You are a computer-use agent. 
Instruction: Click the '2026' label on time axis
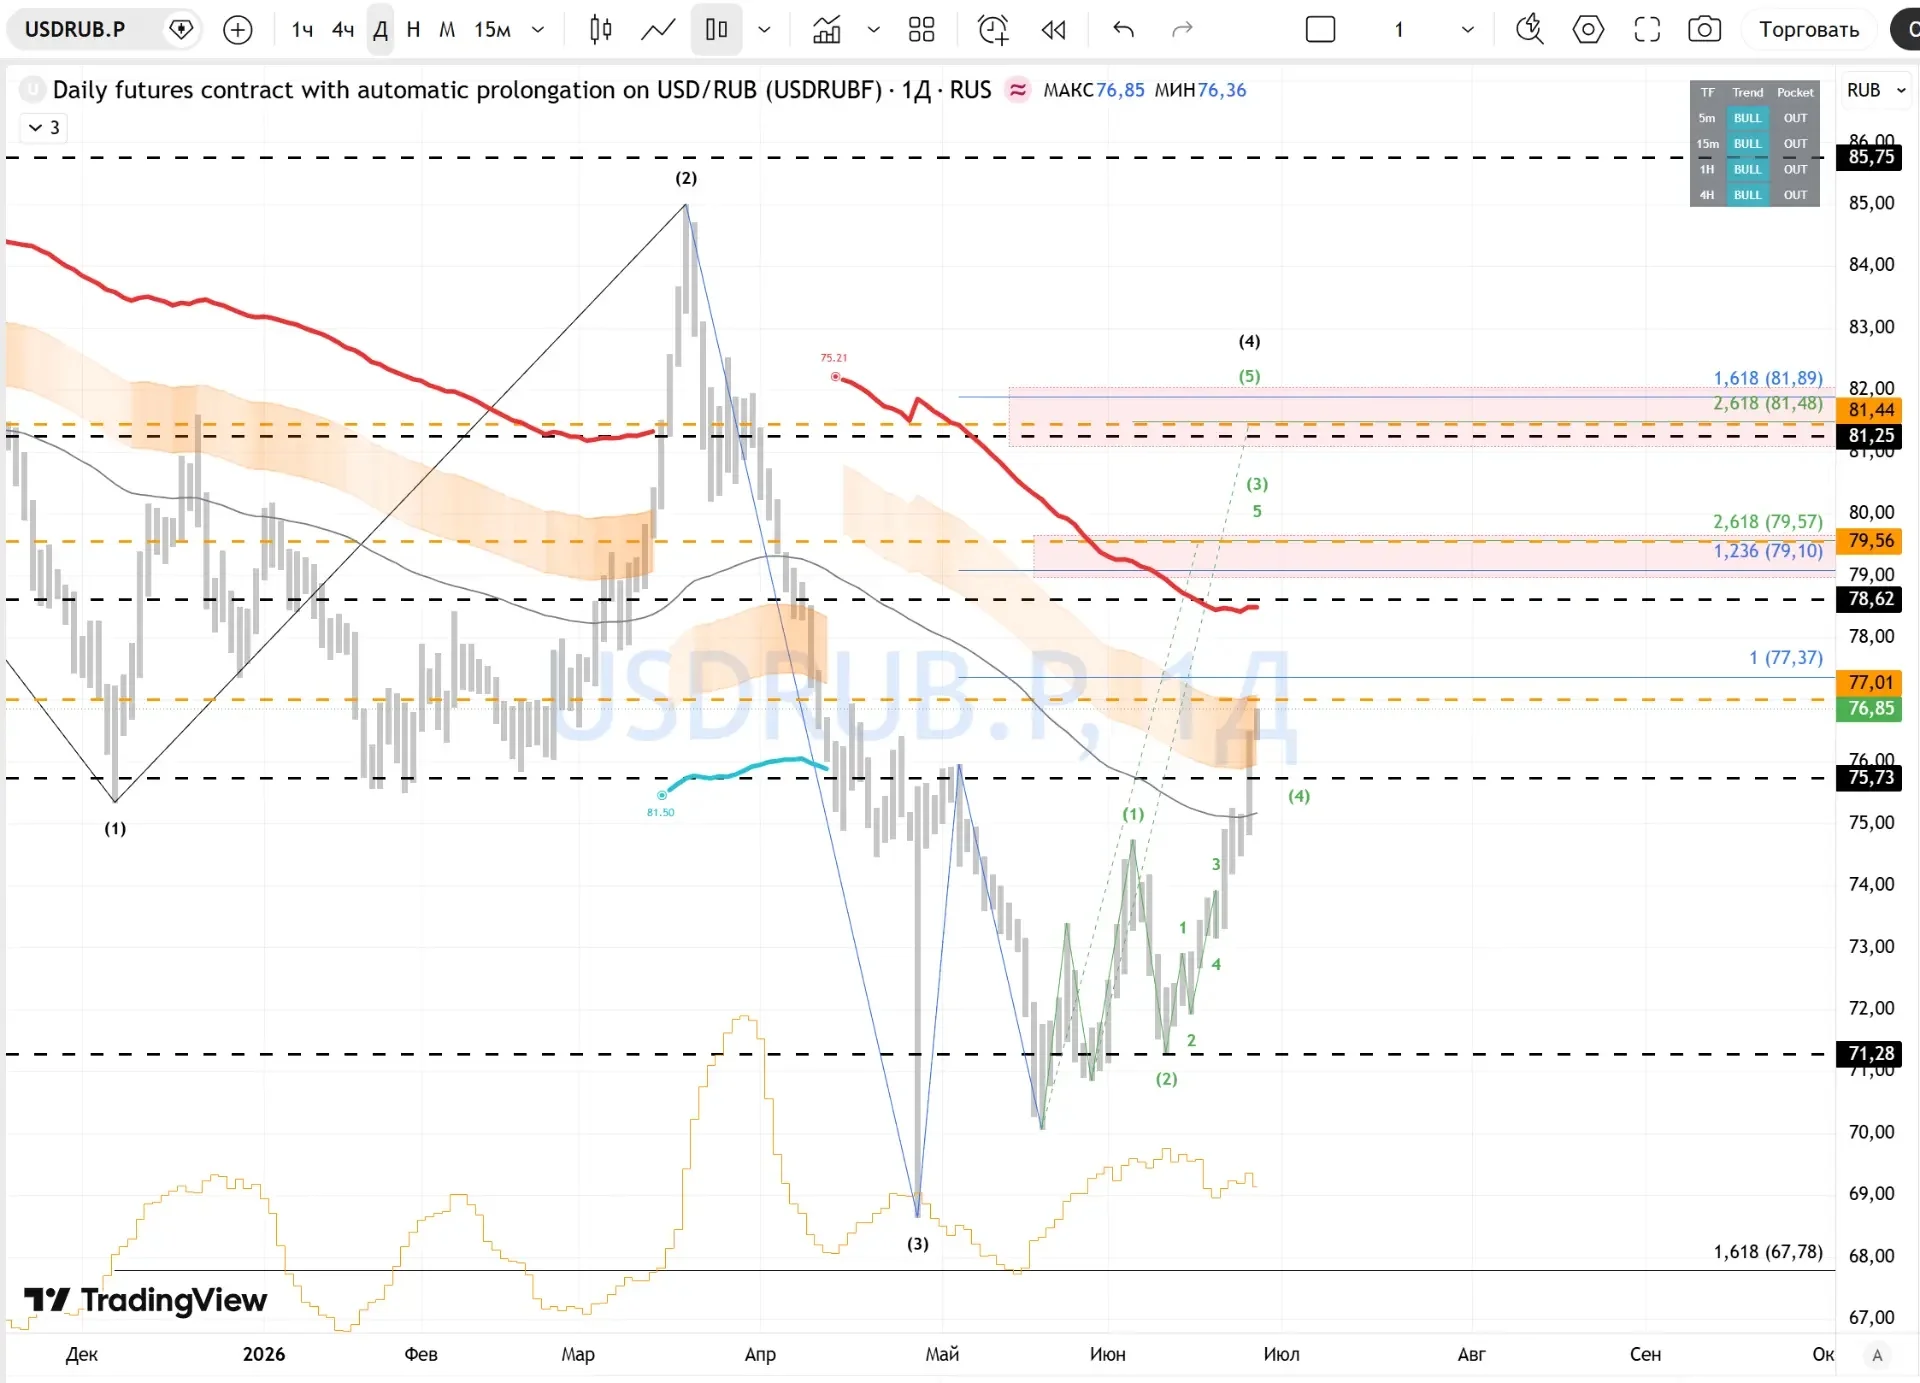coord(264,1354)
